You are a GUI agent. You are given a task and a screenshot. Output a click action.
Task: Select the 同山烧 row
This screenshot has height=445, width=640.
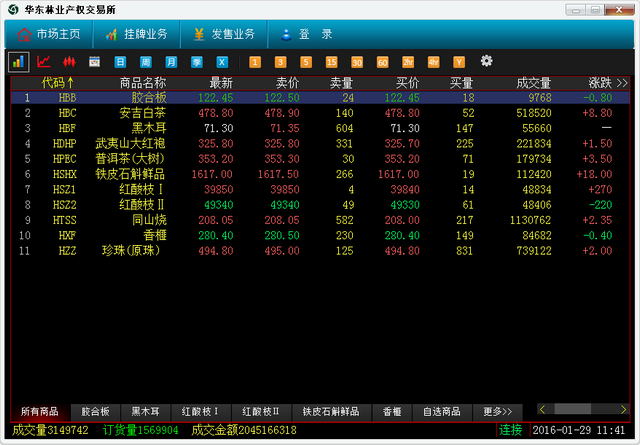[x=320, y=220]
